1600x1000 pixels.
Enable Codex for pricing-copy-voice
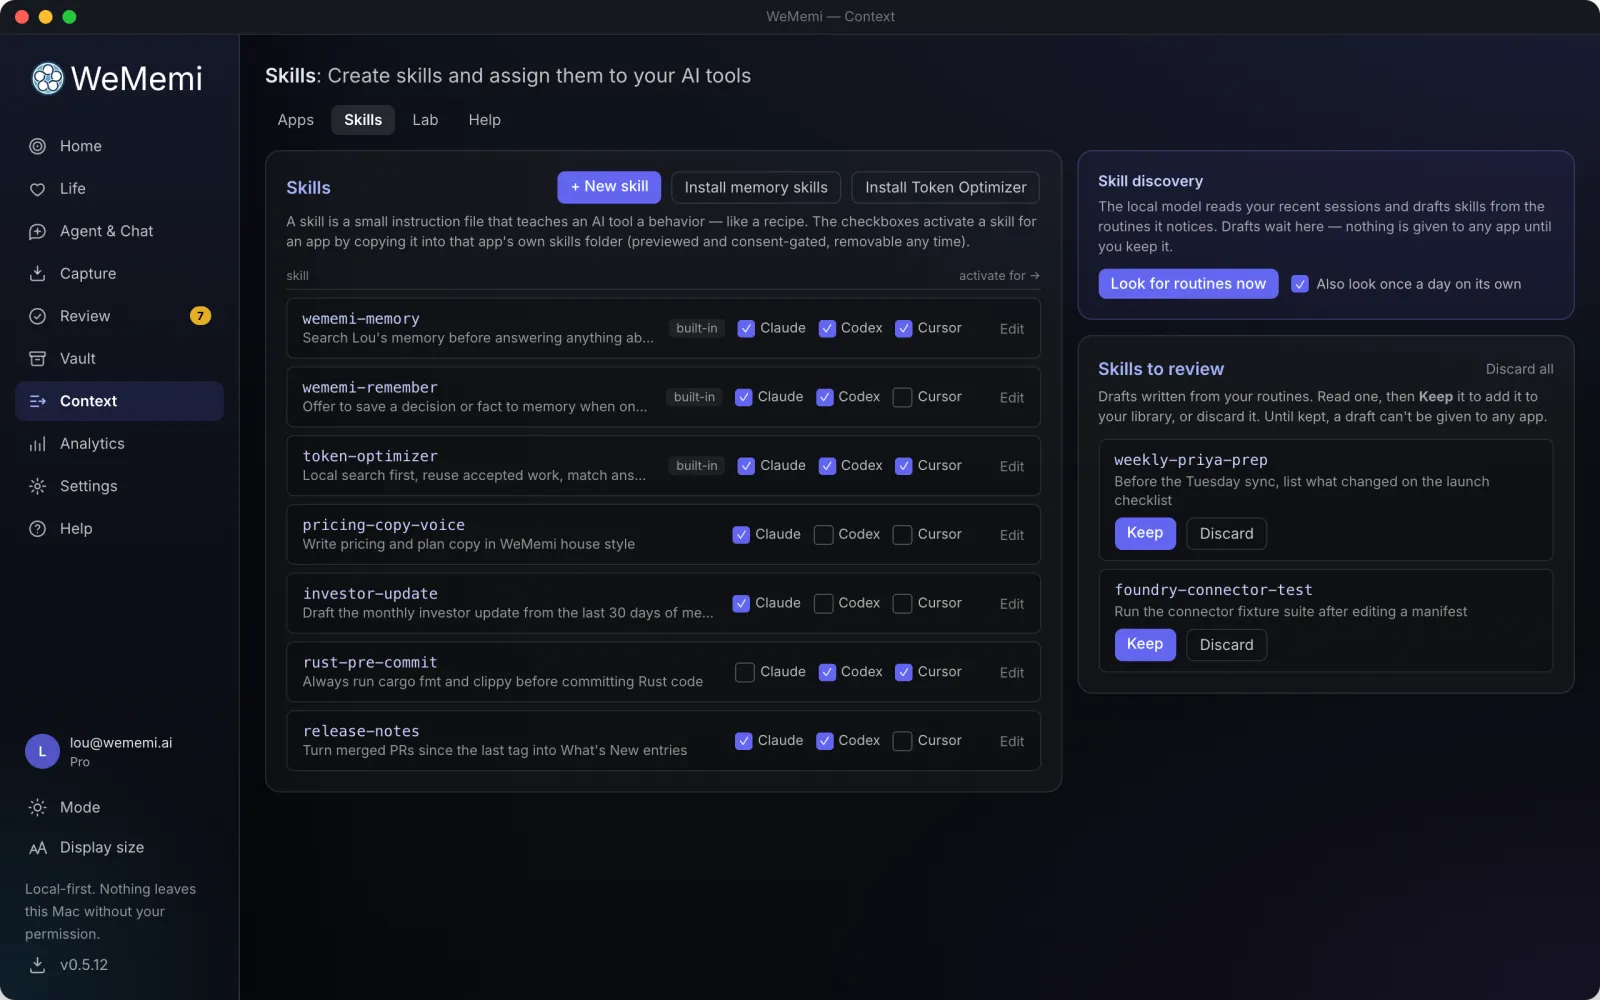[x=824, y=535]
